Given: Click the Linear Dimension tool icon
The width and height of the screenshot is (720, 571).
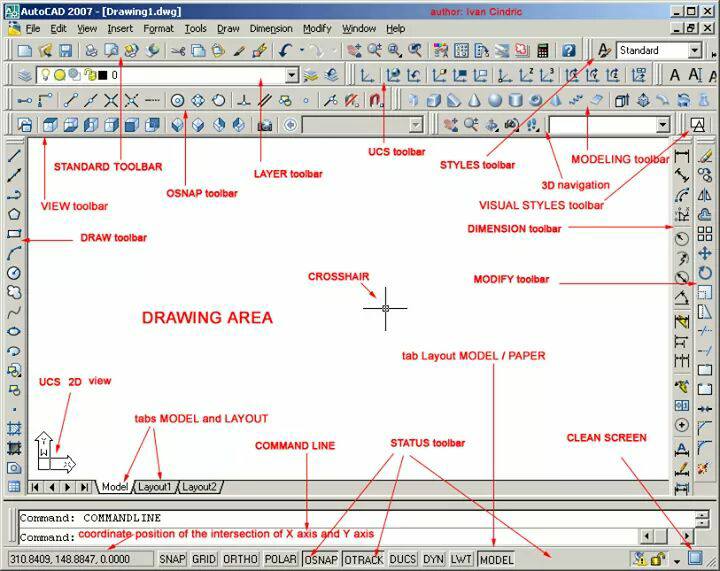Looking at the screenshot, I should pos(682,156).
